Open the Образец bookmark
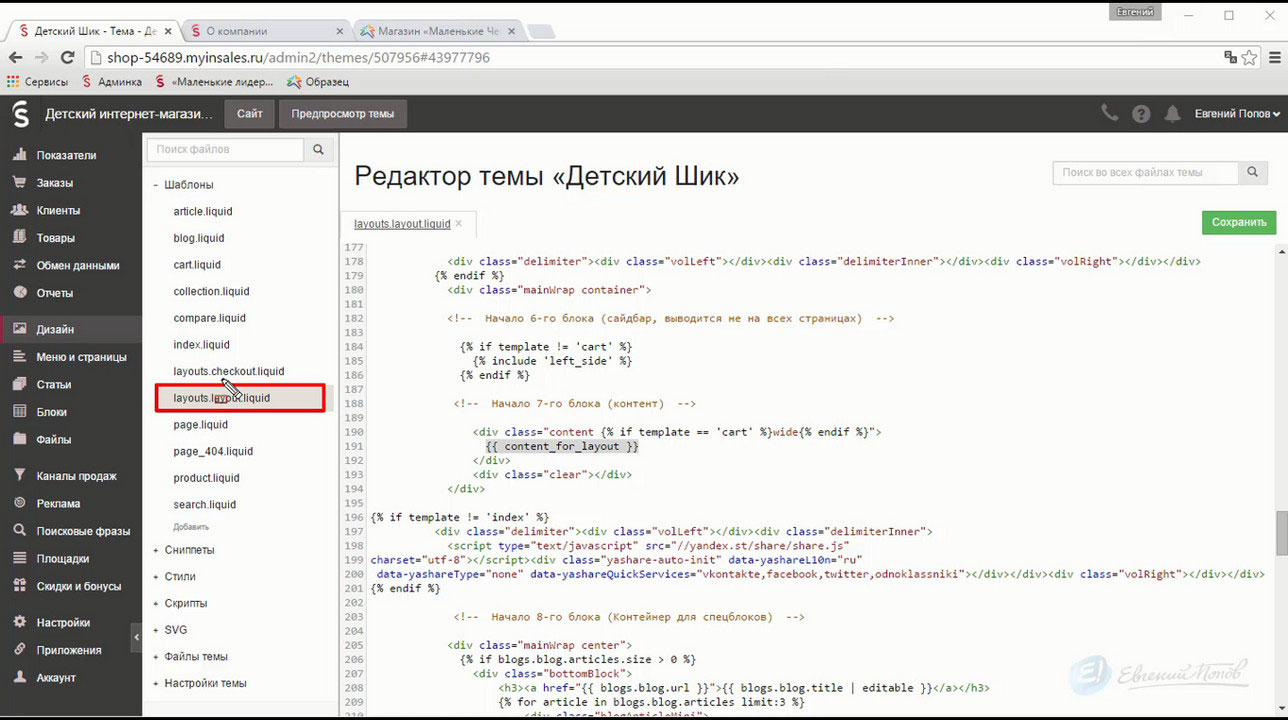 (x=318, y=82)
